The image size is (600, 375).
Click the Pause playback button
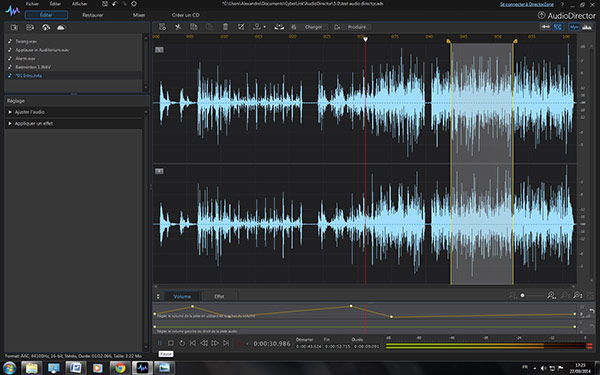click(160, 343)
